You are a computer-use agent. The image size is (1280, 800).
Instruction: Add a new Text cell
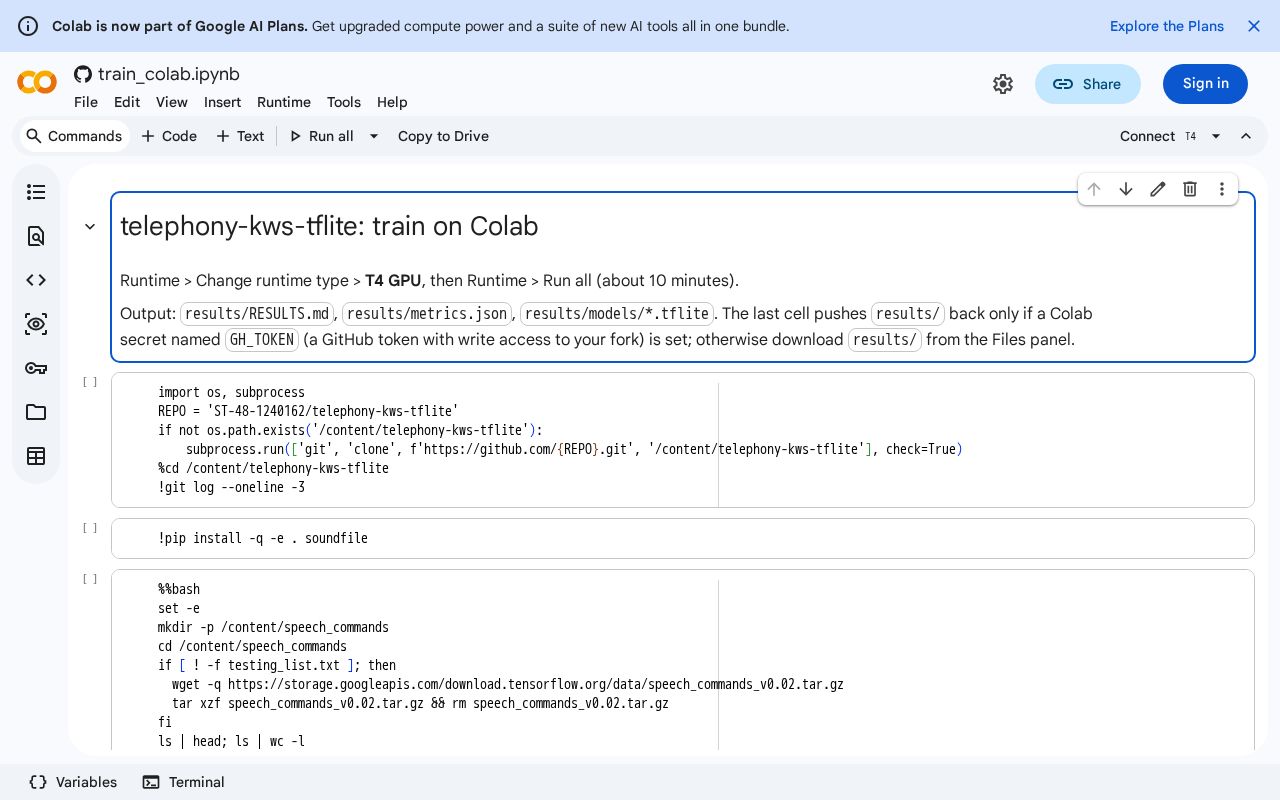click(x=240, y=136)
